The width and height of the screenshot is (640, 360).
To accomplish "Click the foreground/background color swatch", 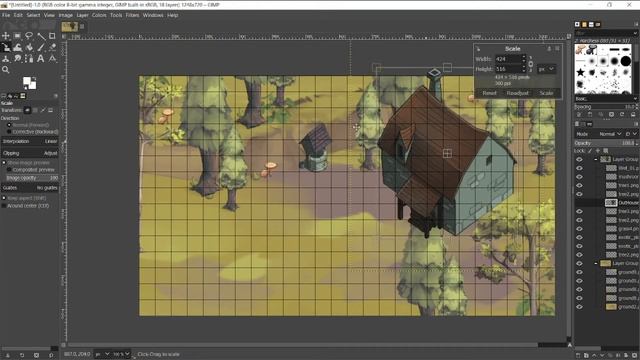I will [x=29, y=83].
